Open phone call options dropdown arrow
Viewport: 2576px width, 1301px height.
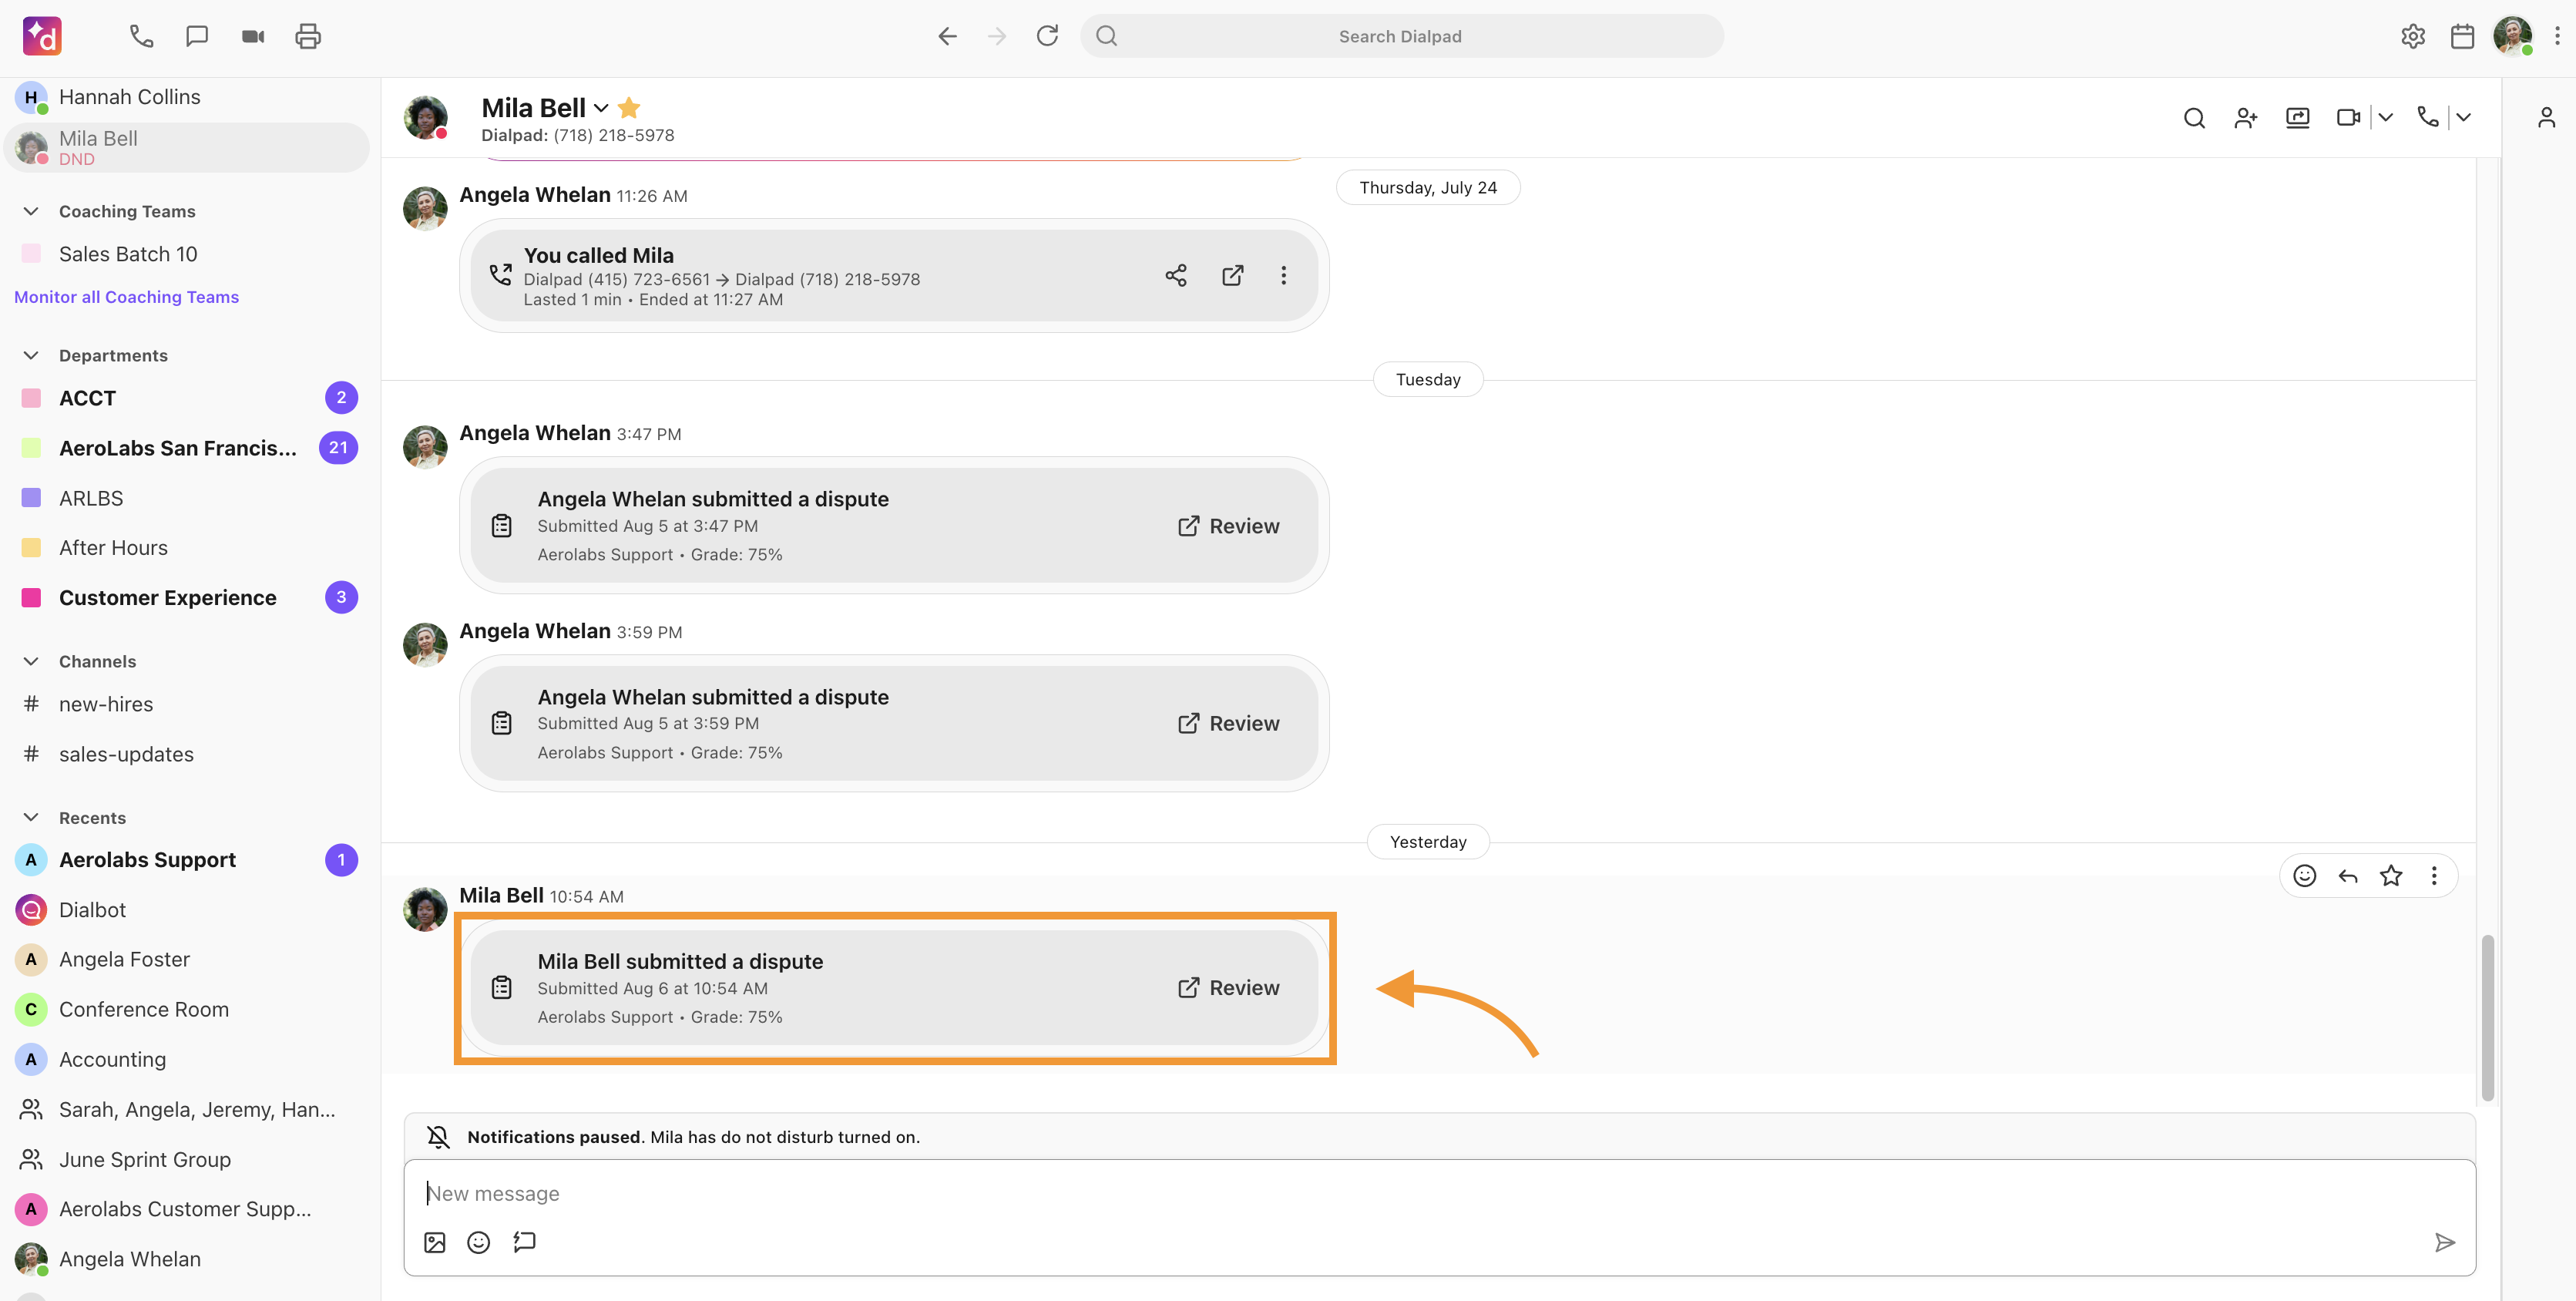click(x=2463, y=118)
